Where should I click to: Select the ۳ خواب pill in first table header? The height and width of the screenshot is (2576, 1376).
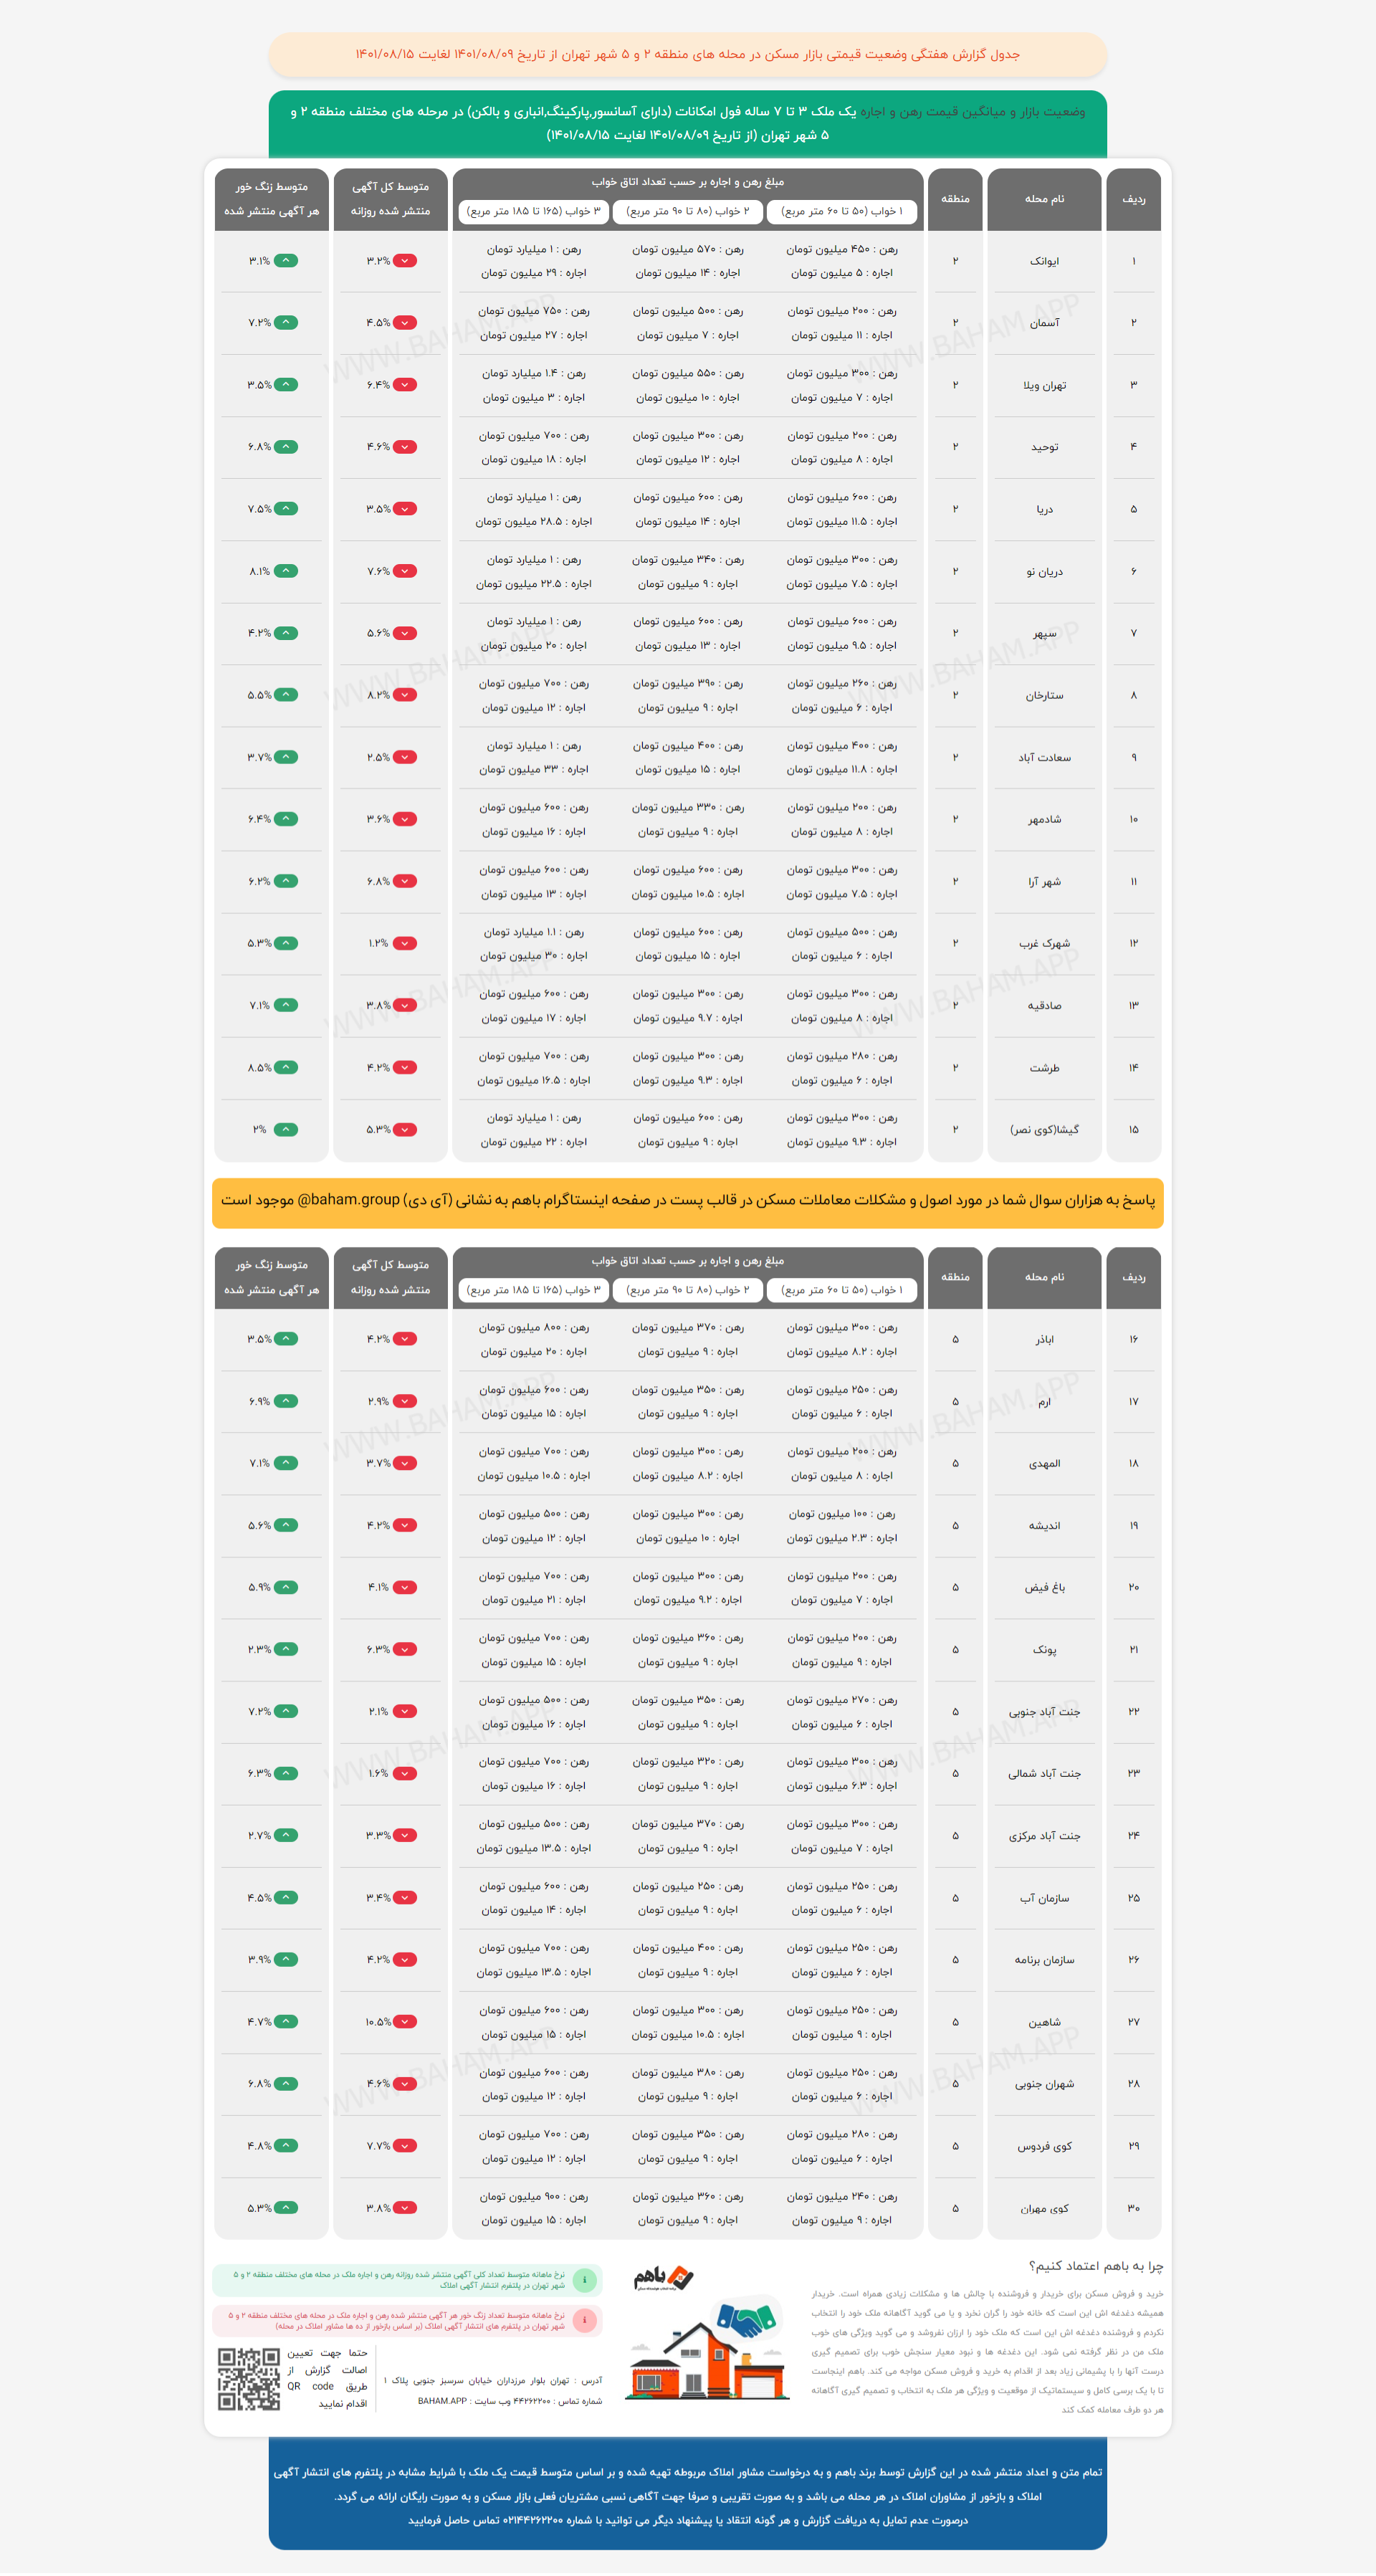[534, 212]
